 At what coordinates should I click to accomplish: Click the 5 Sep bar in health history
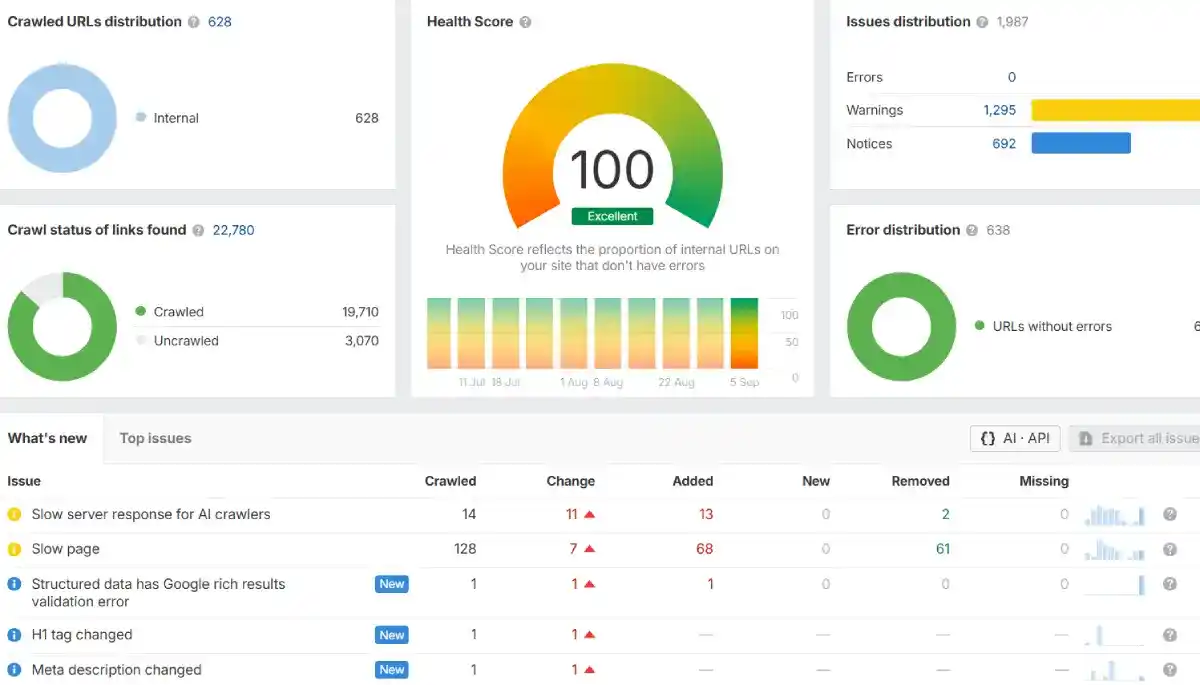(744, 333)
